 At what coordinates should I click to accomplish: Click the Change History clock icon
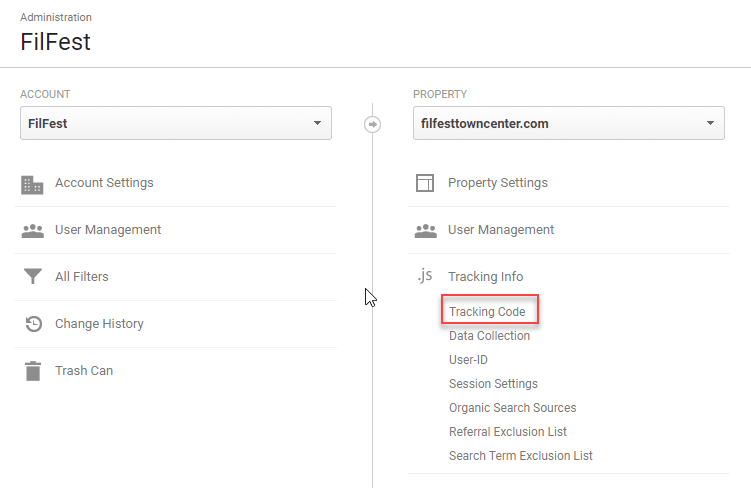coord(32,324)
